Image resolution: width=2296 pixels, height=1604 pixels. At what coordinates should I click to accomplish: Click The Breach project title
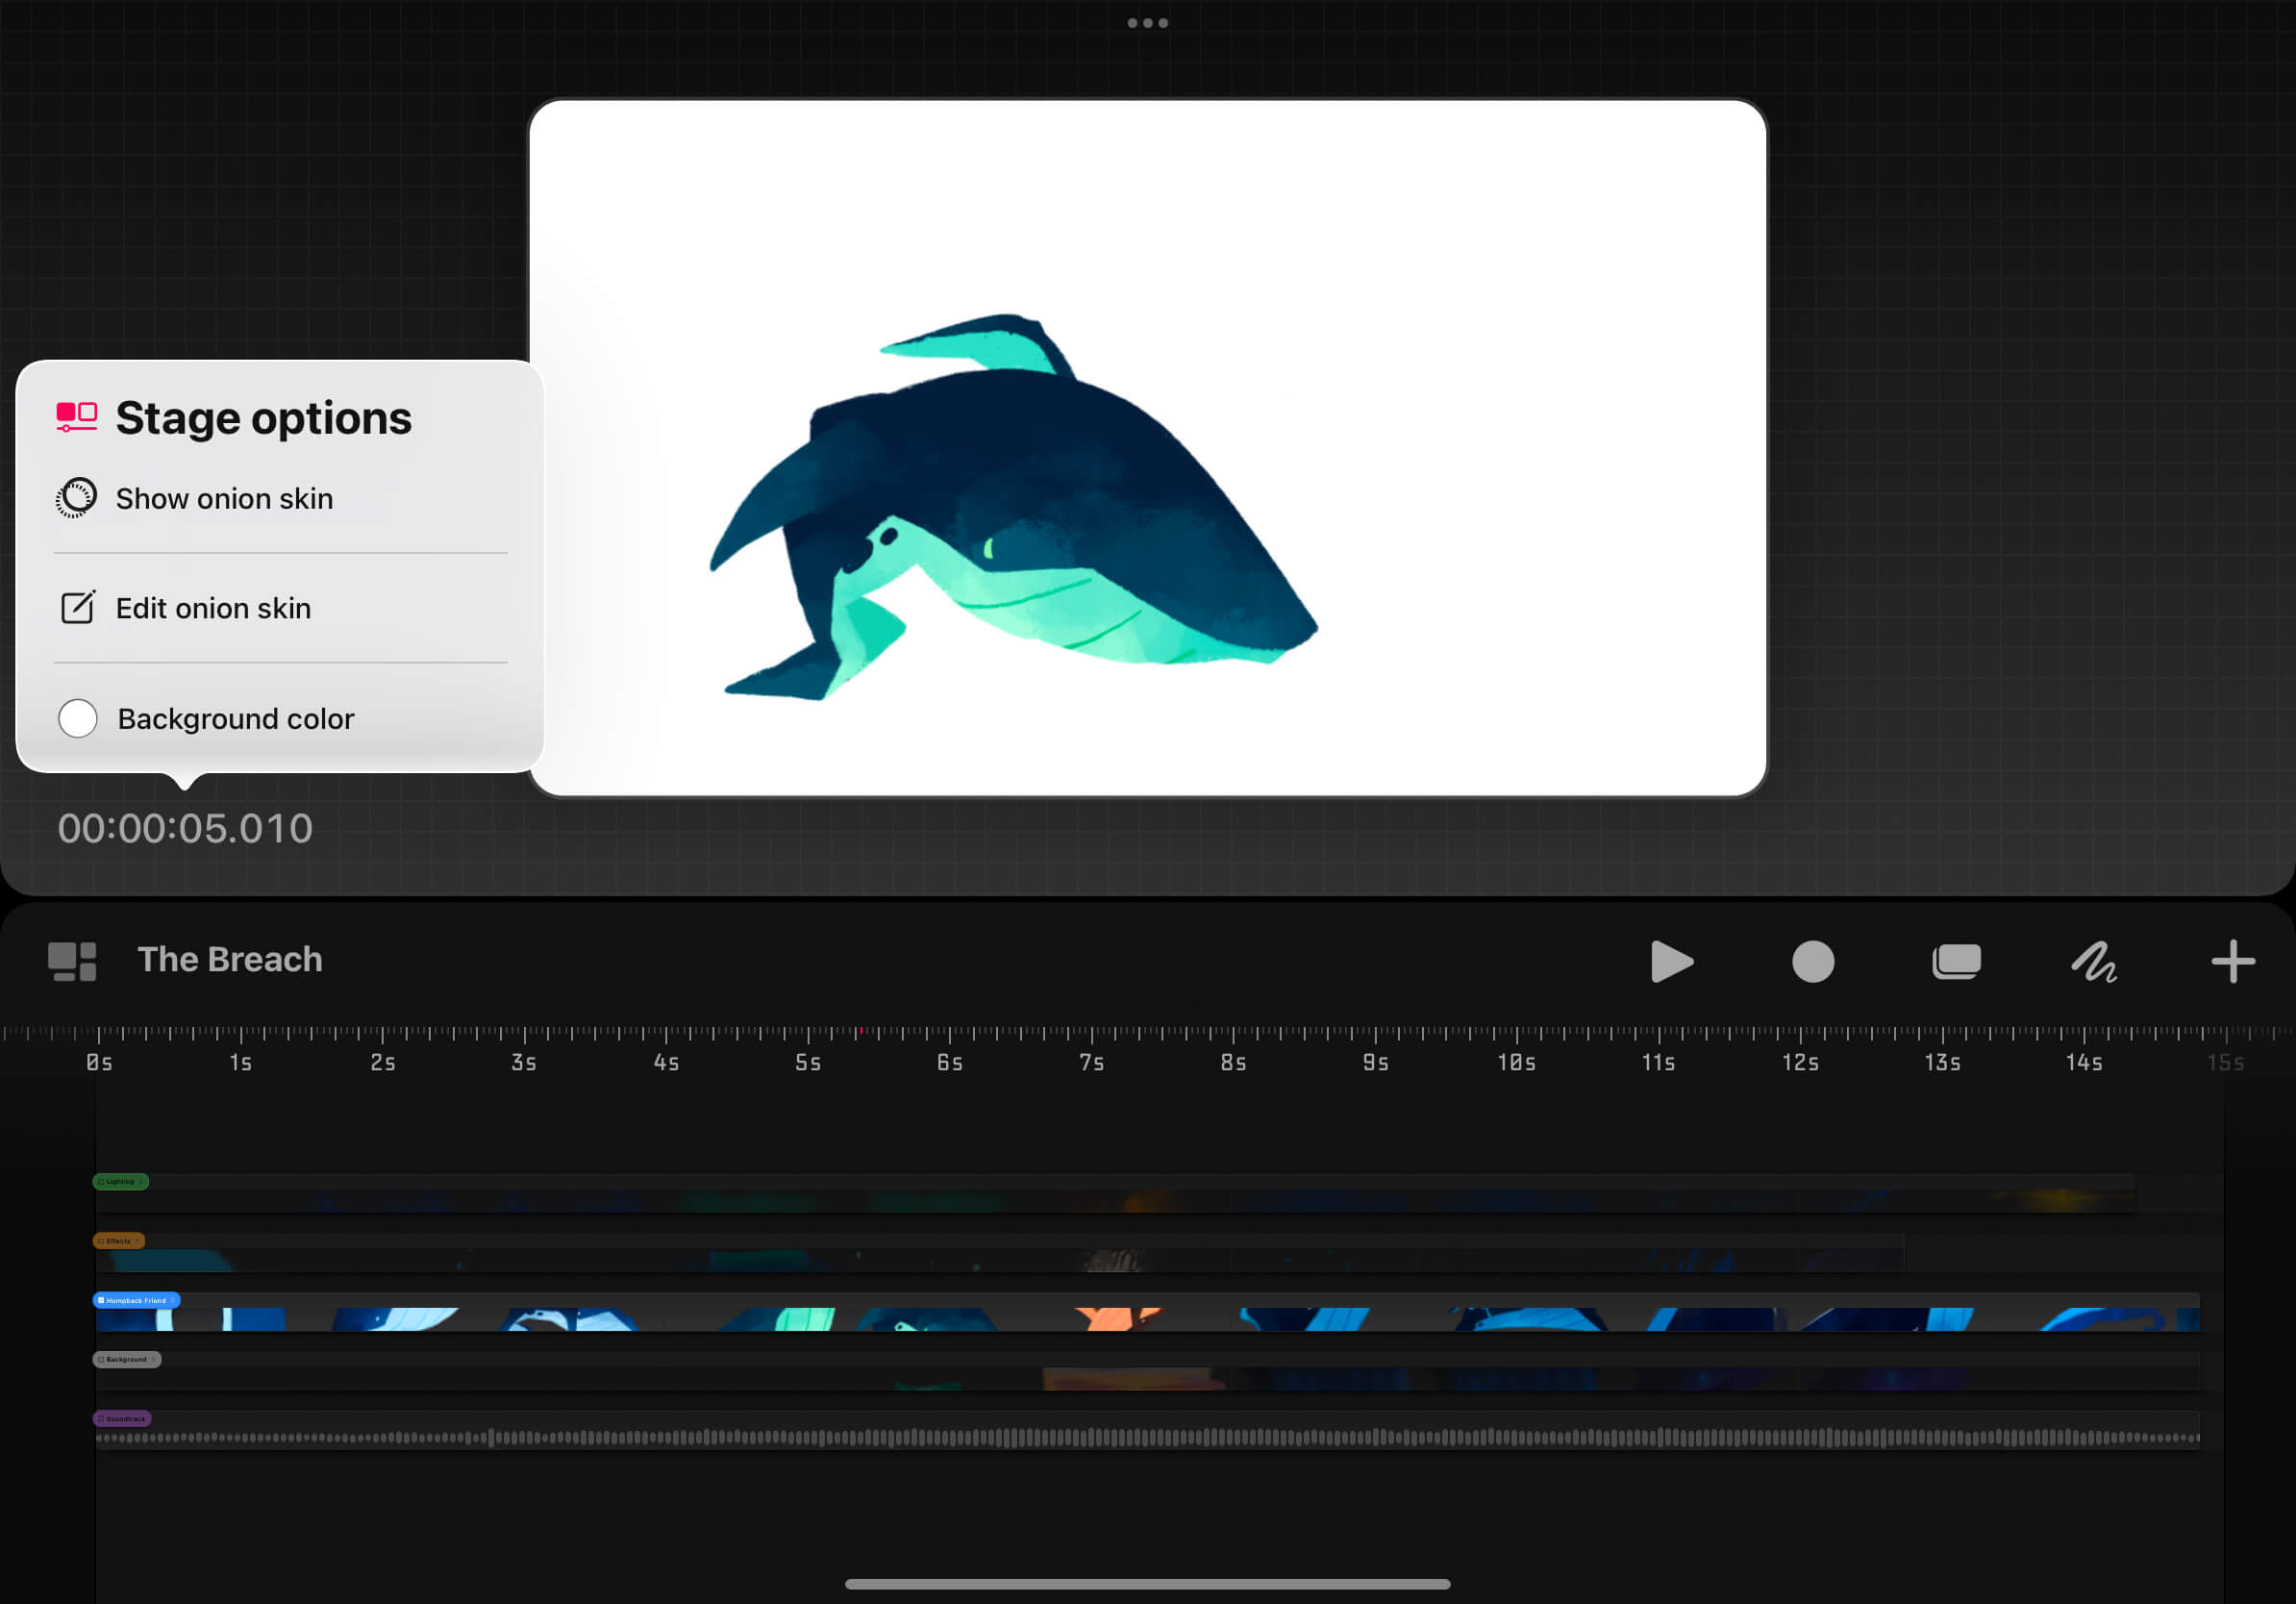coord(230,959)
